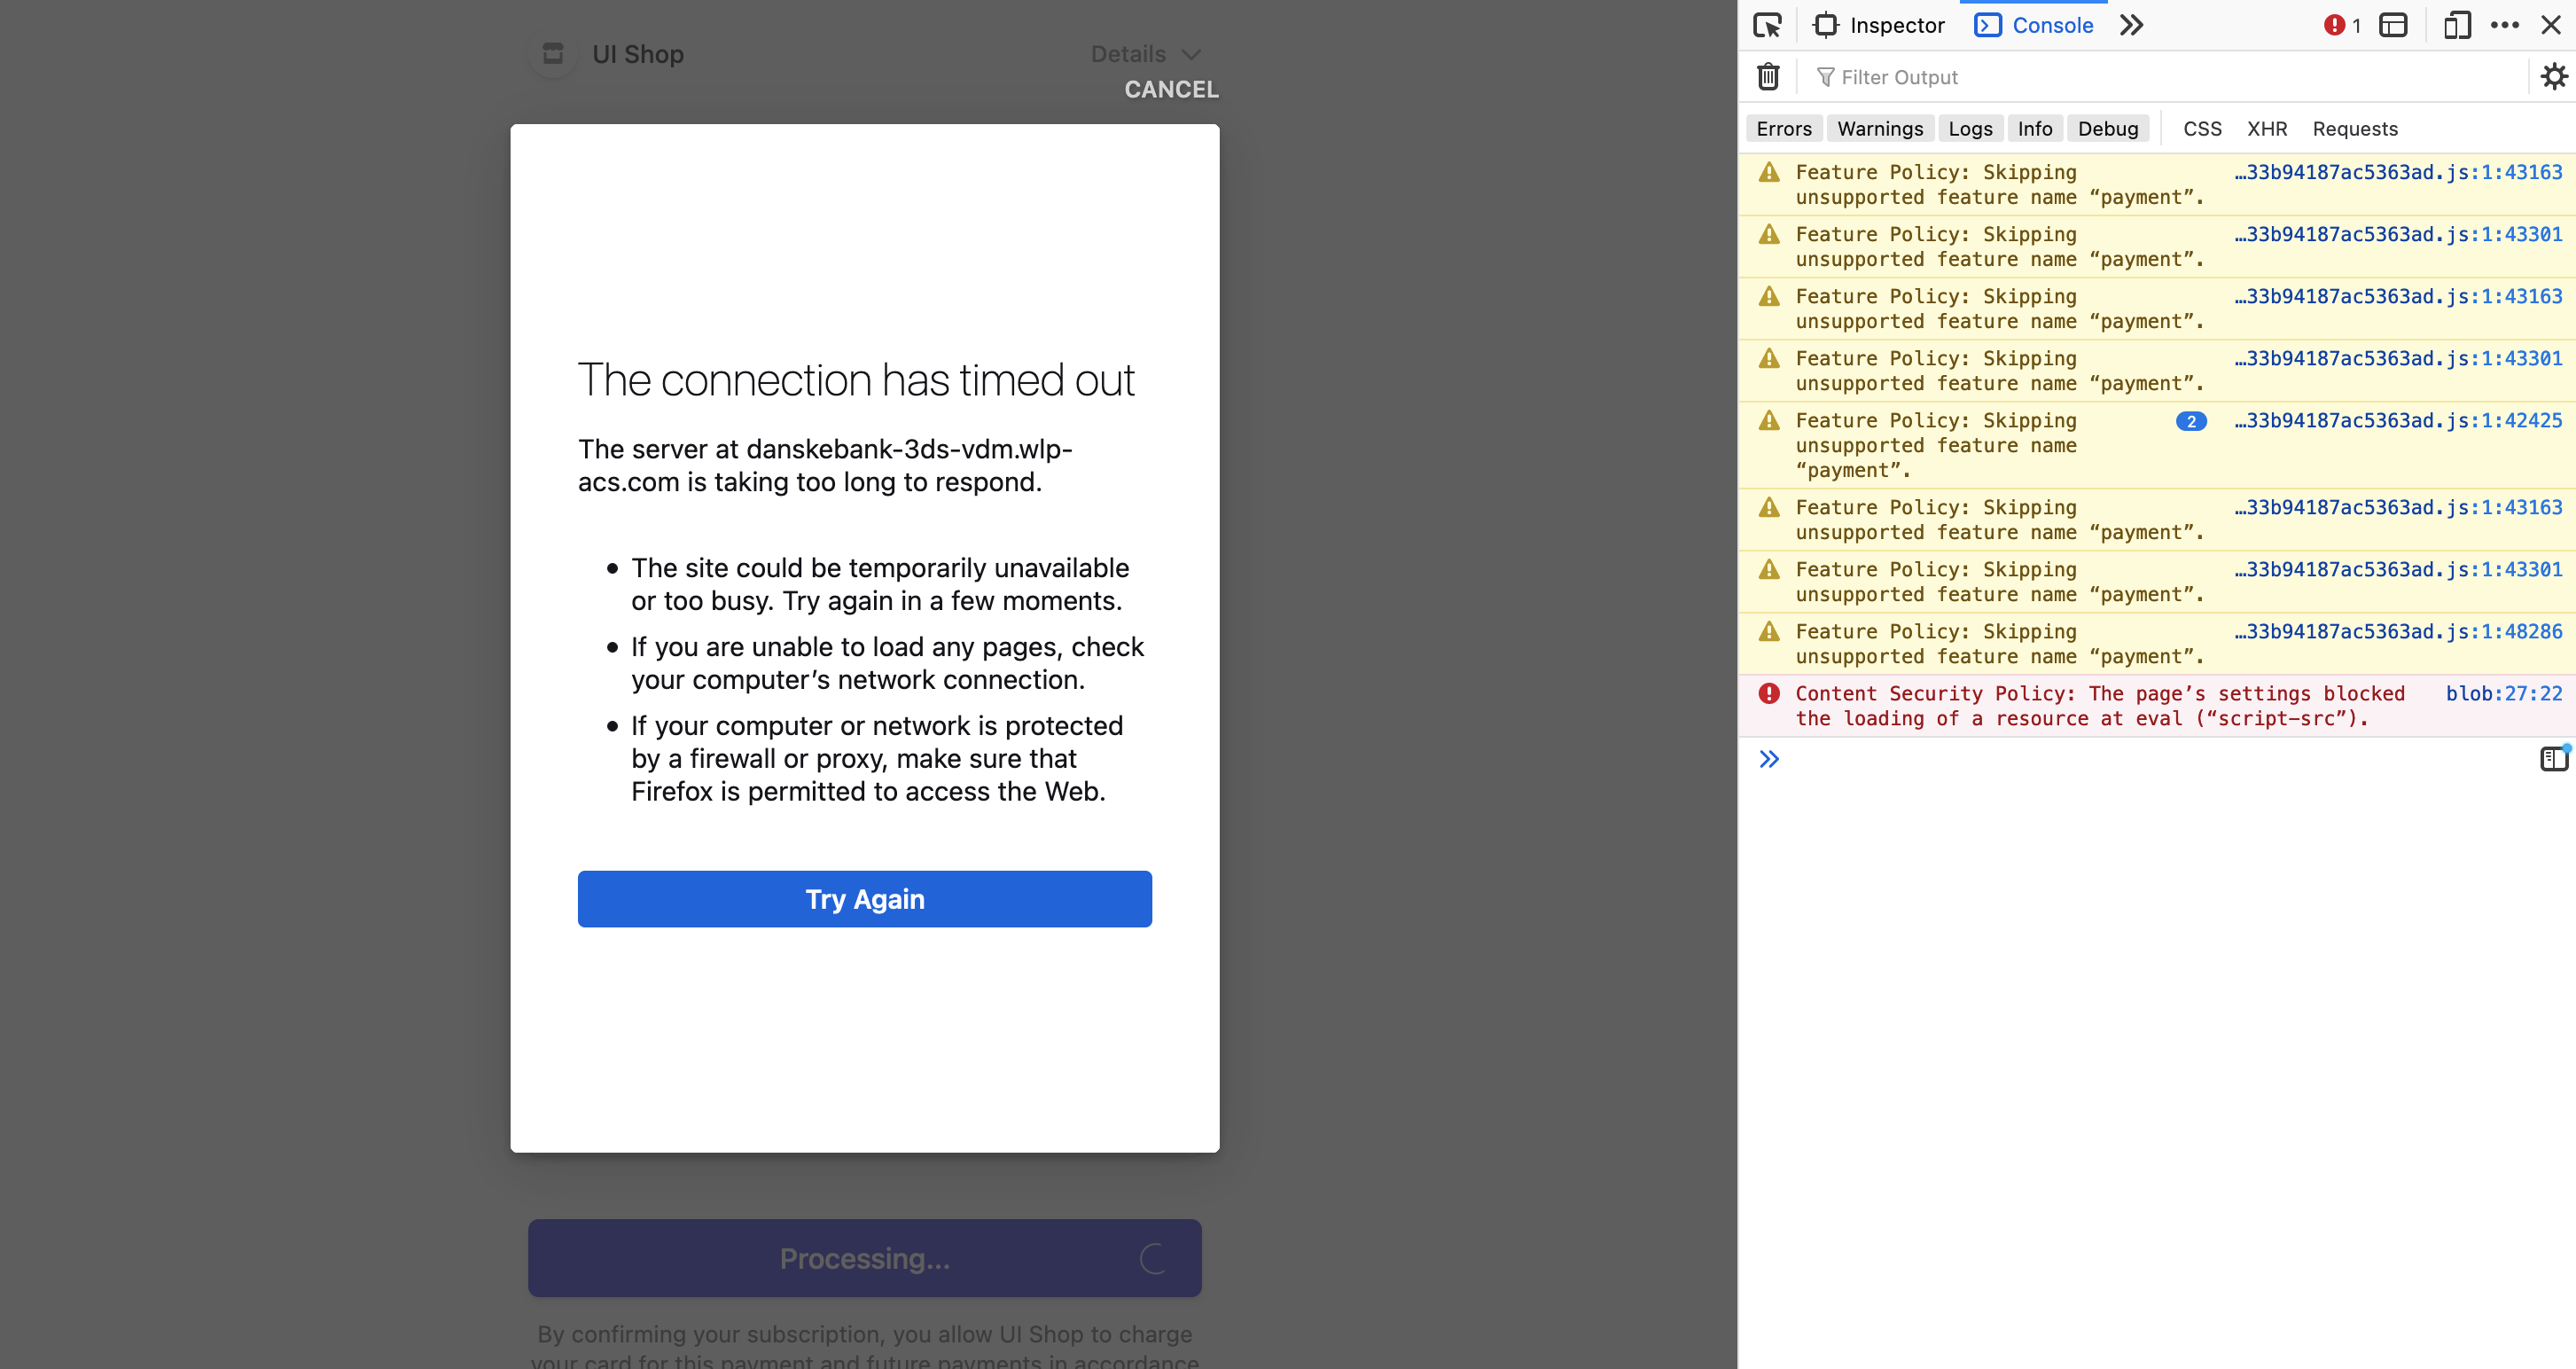The width and height of the screenshot is (2576, 1369).
Task: Click the red error count indicator
Action: (2341, 25)
